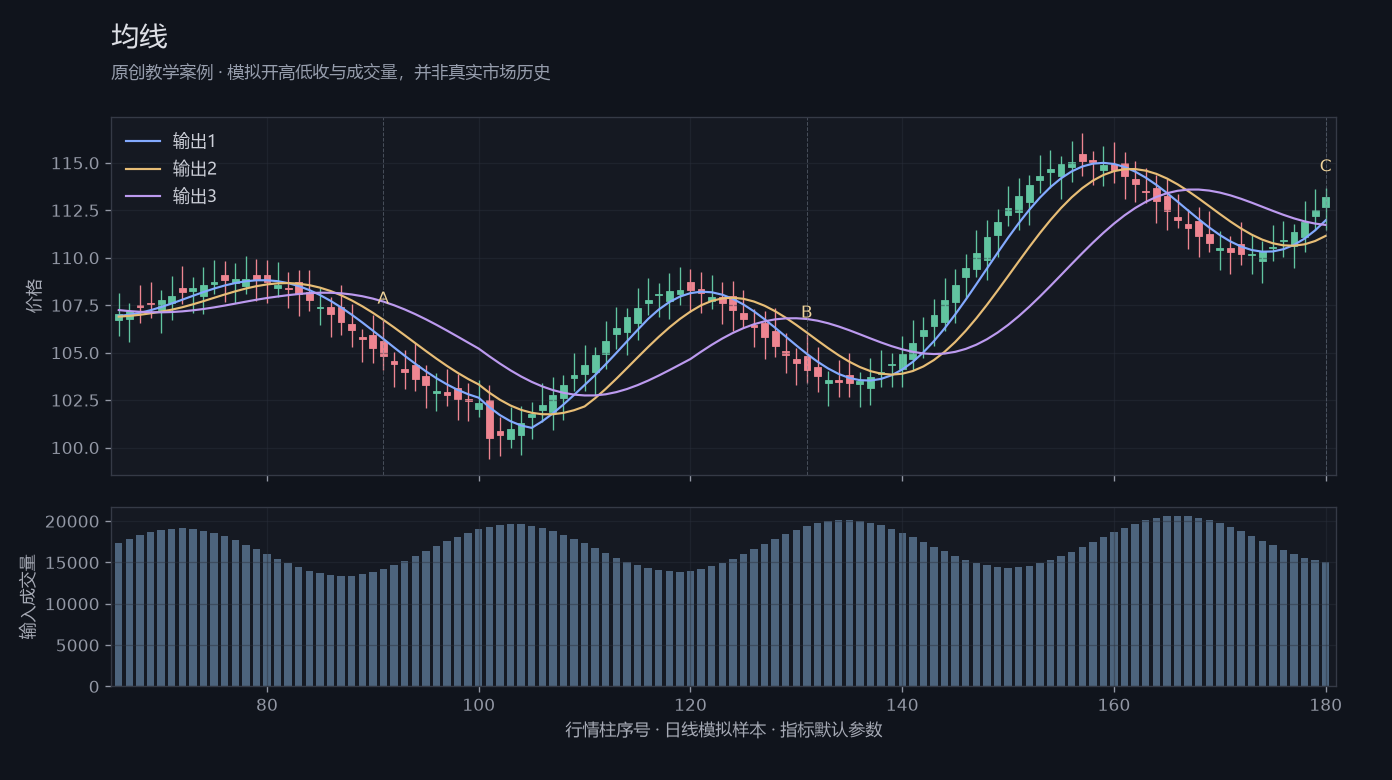Click the x-axis caption 行情柱序号
The height and width of the screenshot is (780, 1392).
point(724,729)
